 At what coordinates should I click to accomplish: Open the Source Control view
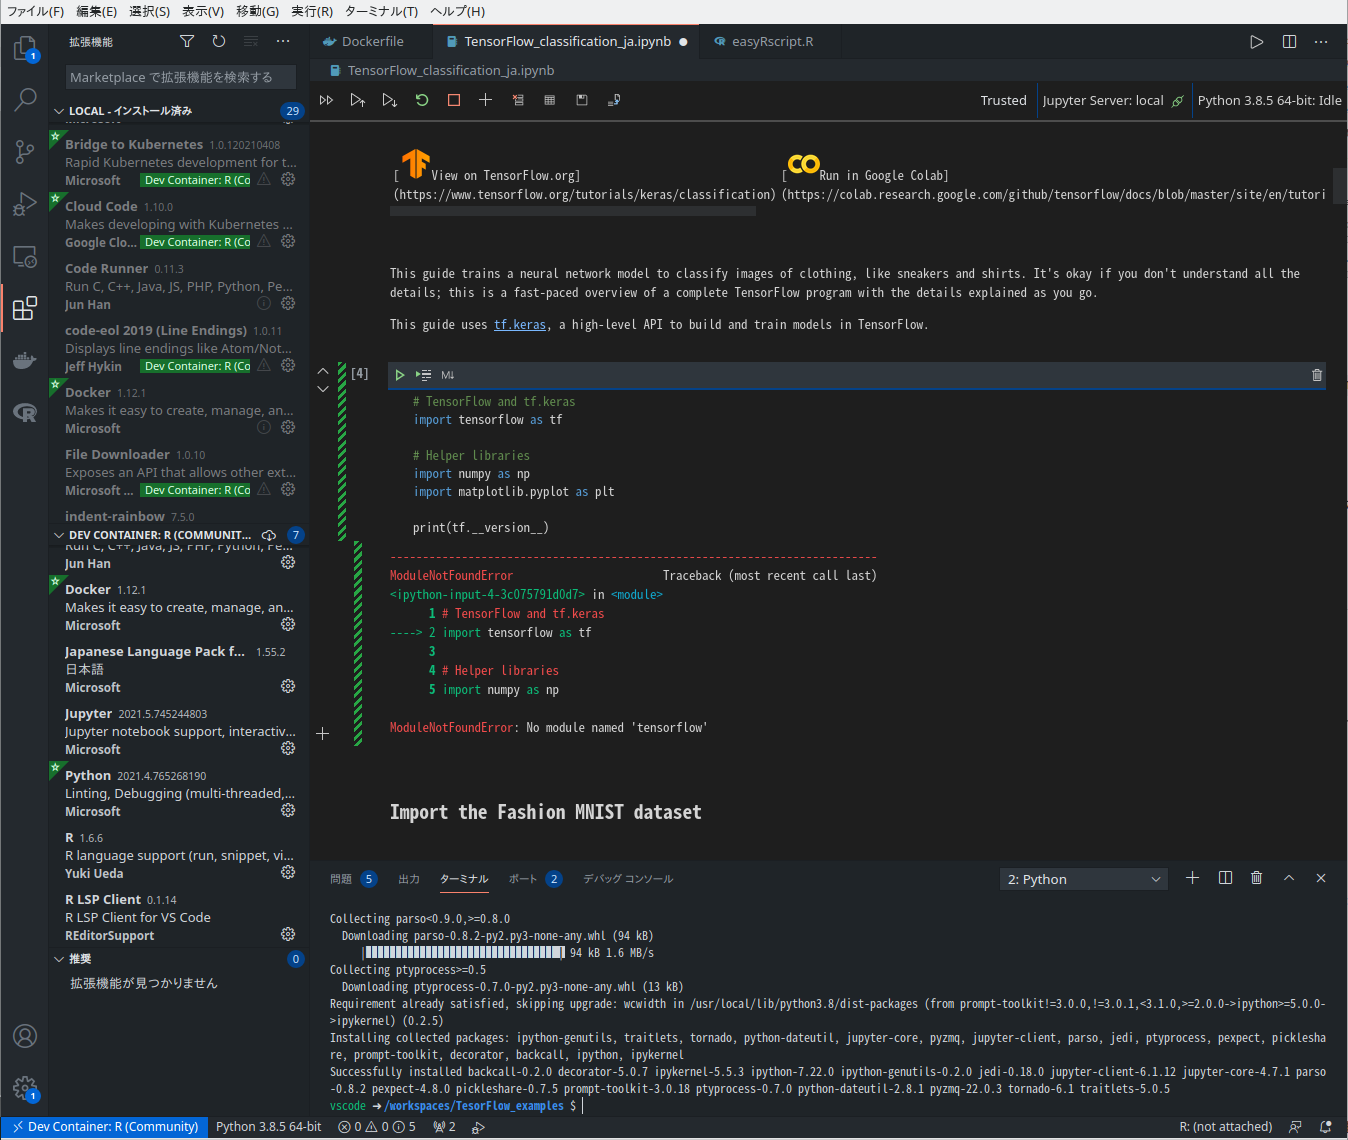coord(25,151)
